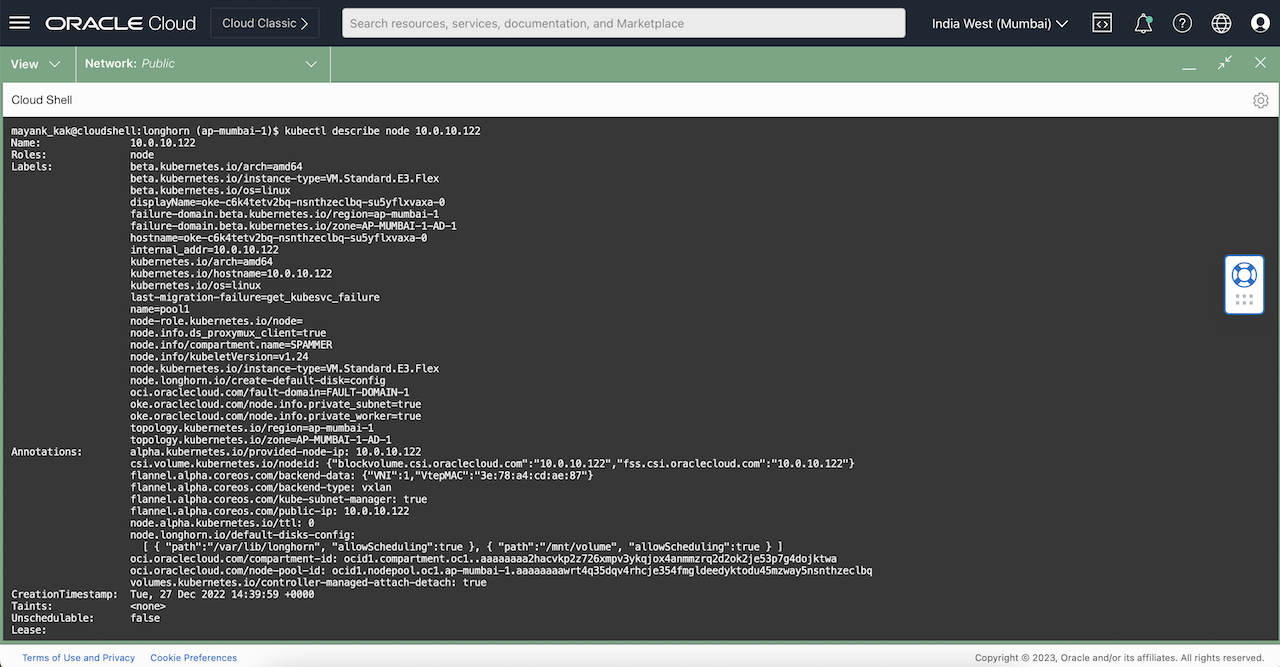Open the help question mark icon
Screen dimensions: 1280x667
[x=1182, y=23]
